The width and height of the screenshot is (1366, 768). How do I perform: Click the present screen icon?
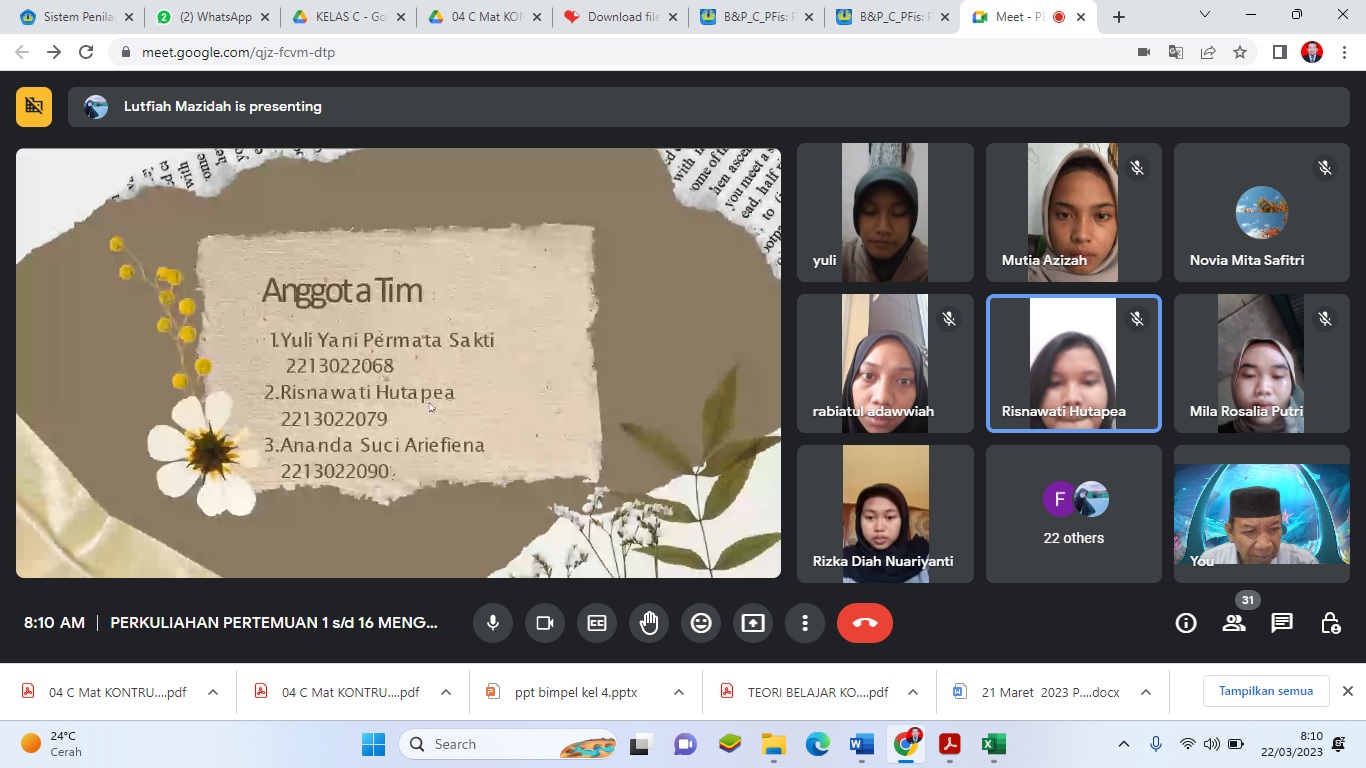point(753,623)
